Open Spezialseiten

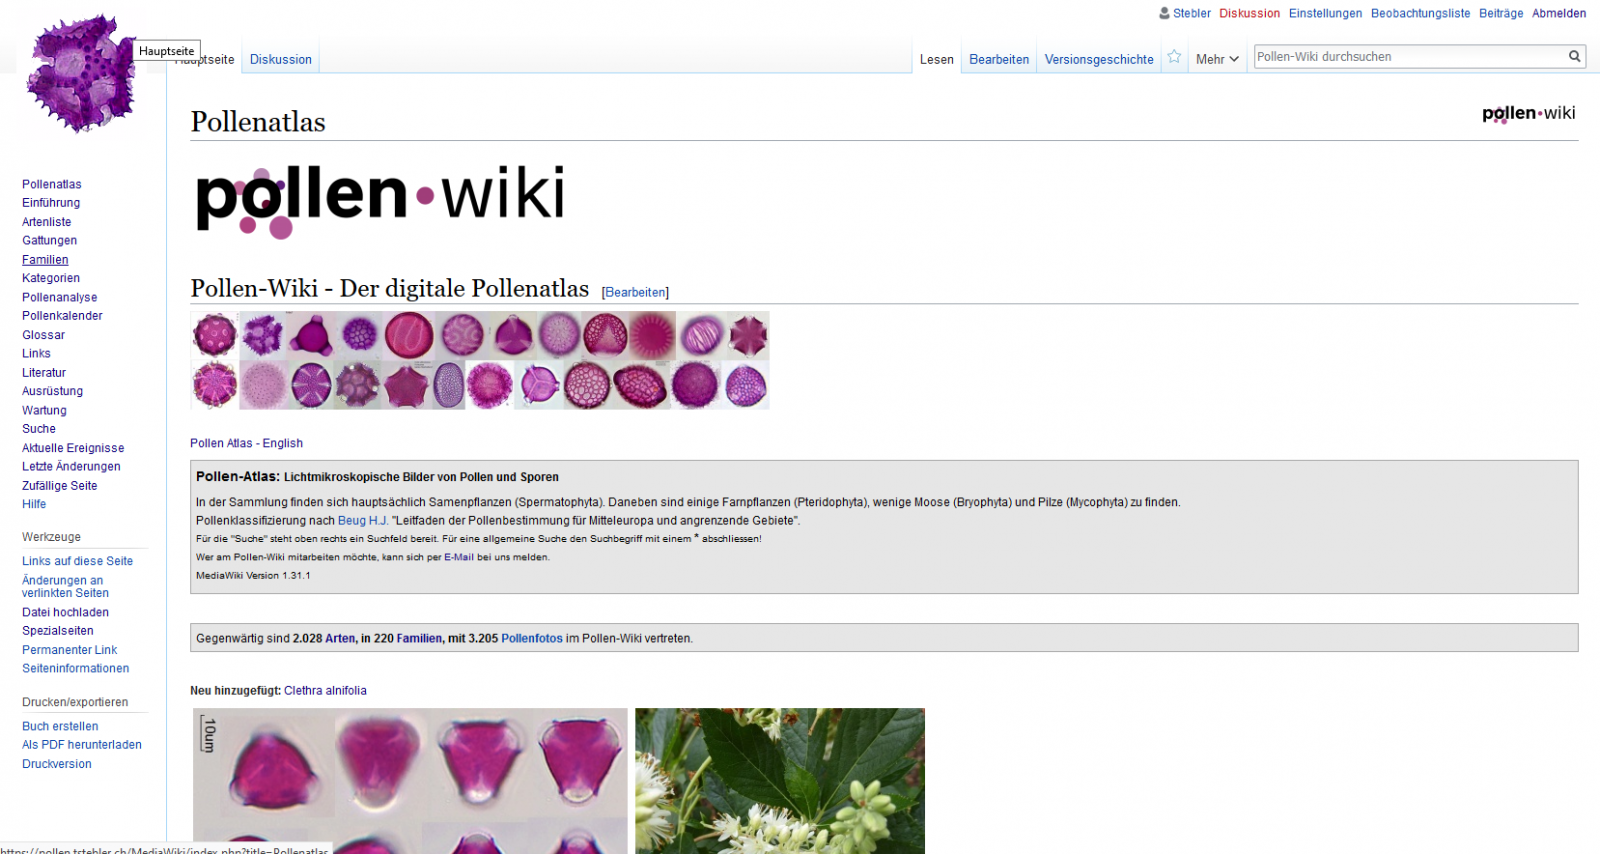(58, 631)
